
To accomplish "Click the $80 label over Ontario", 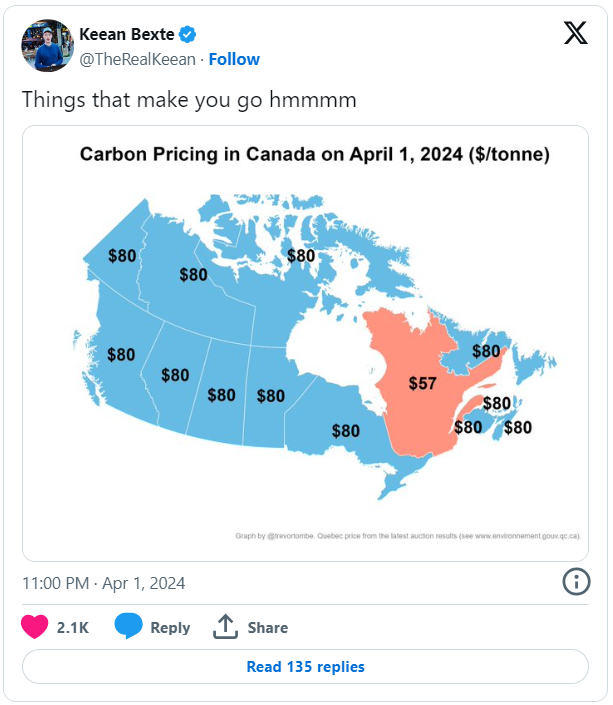I will pyautogui.click(x=346, y=431).
